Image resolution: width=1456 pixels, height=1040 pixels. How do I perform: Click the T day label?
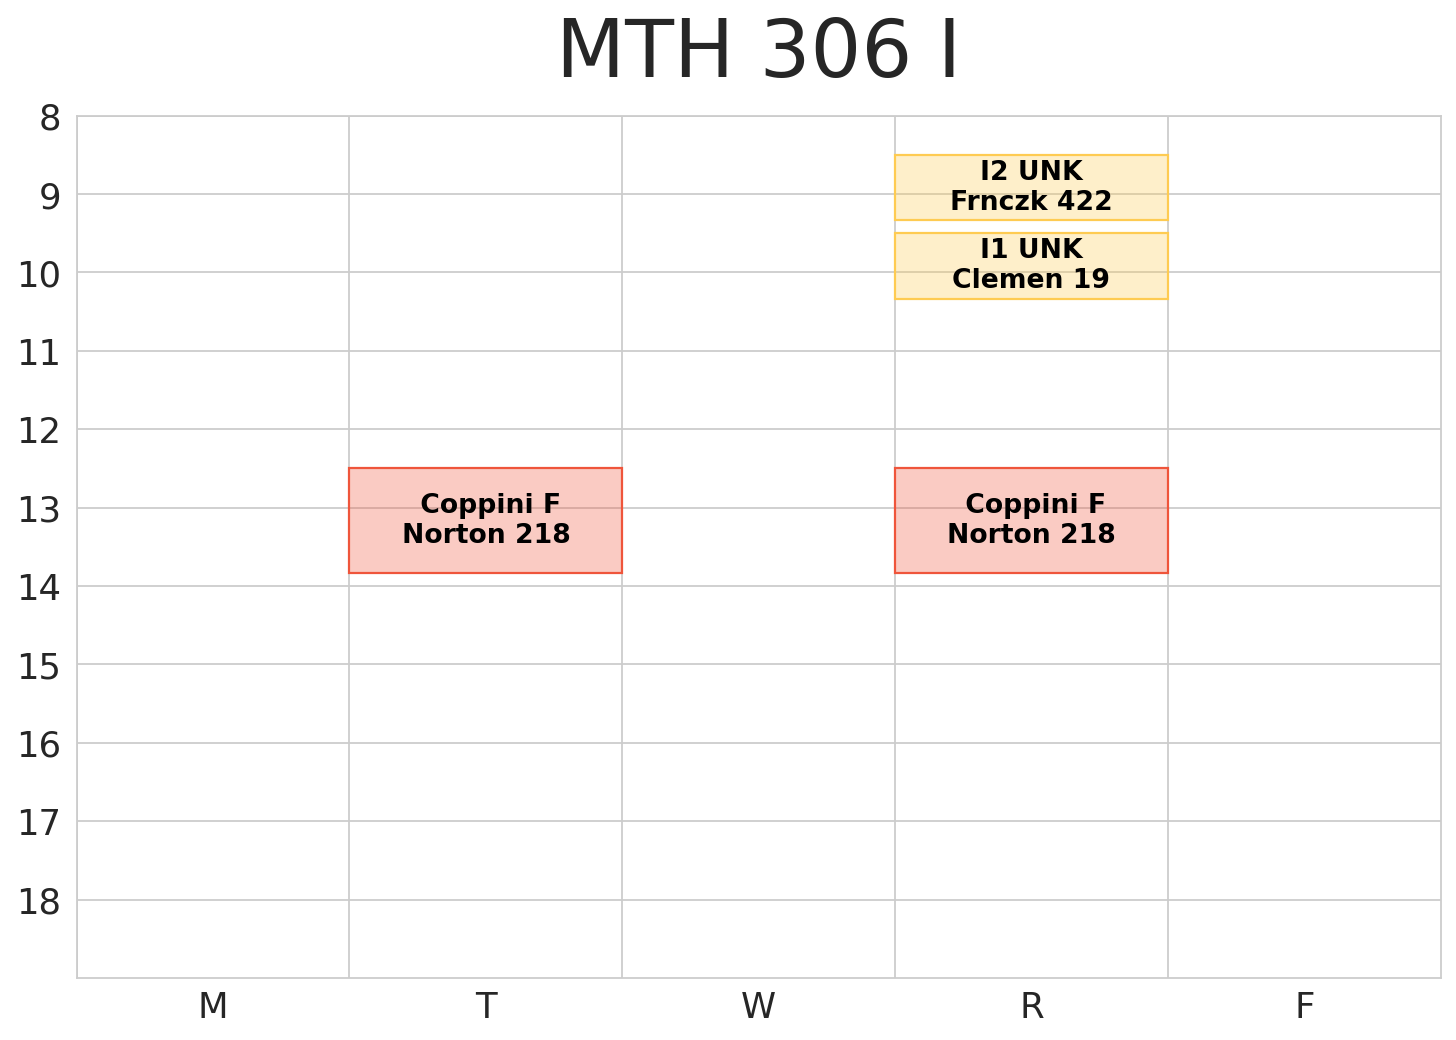(486, 1006)
